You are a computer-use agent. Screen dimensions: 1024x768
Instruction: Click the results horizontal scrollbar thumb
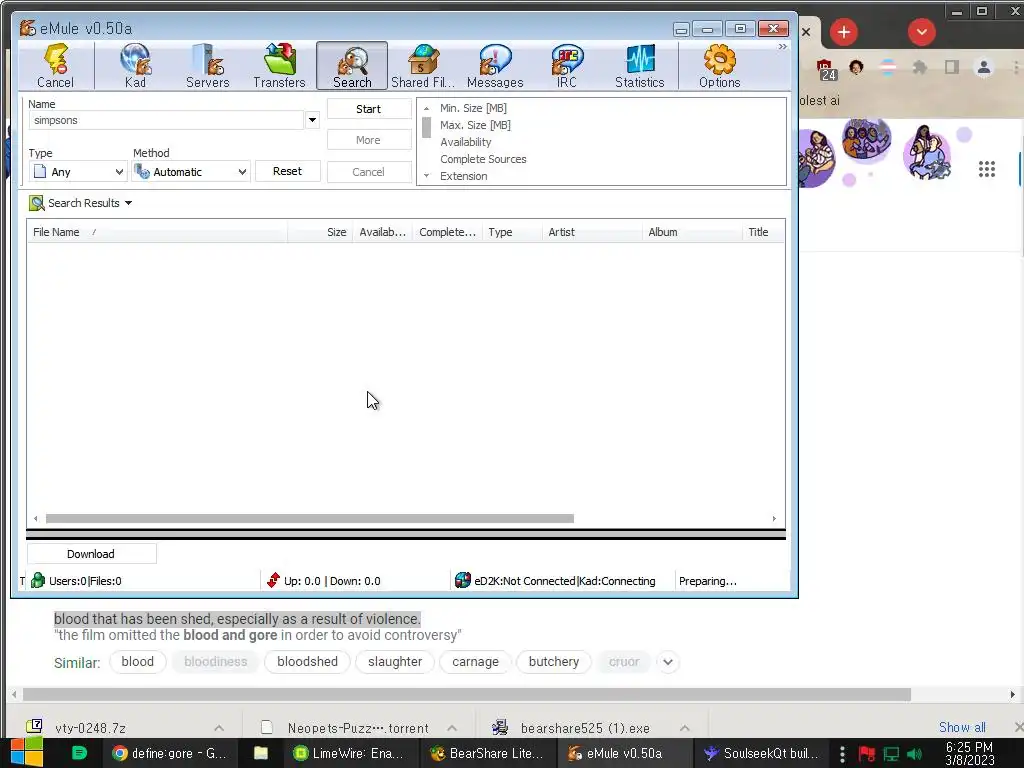click(x=310, y=519)
